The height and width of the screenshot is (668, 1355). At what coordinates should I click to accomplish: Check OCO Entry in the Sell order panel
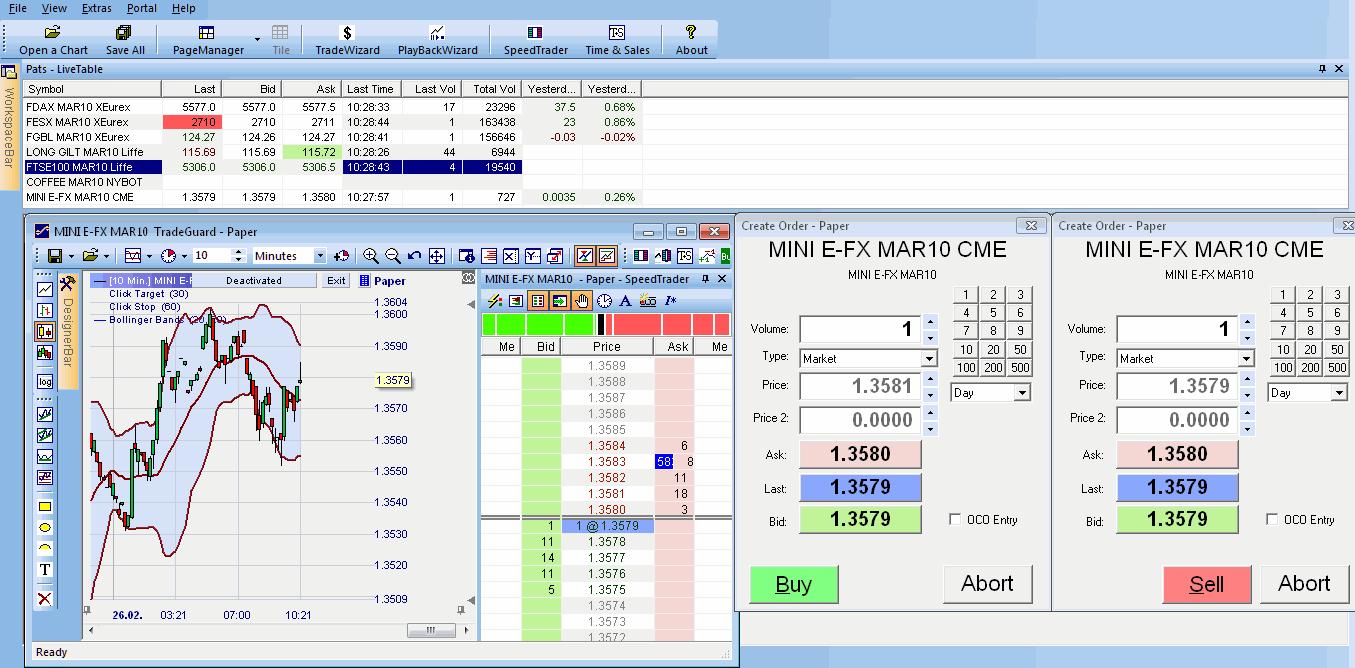tap(1272, 519)
